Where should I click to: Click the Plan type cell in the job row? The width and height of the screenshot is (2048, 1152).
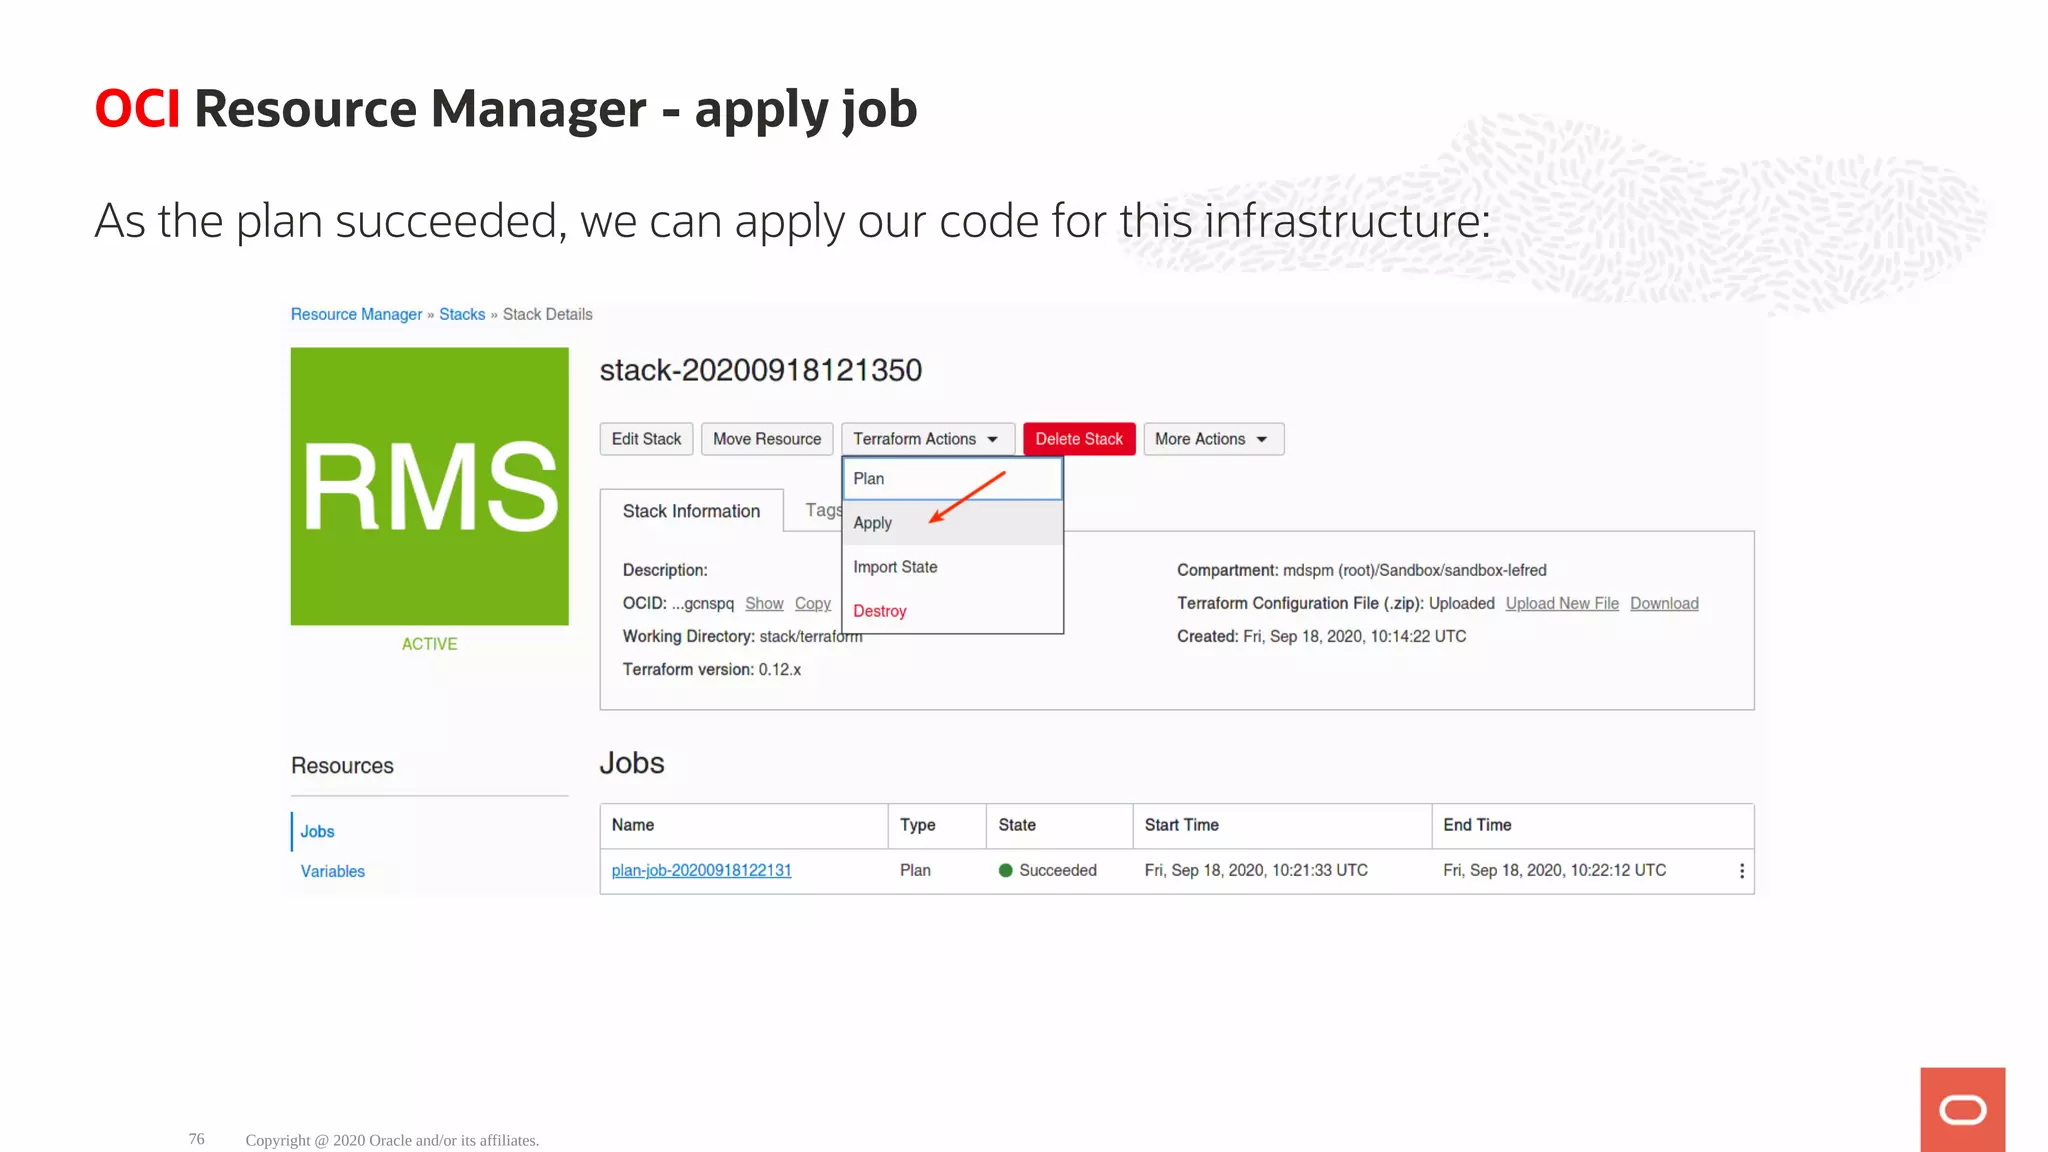pyautogui.click(x=915, y=871)
